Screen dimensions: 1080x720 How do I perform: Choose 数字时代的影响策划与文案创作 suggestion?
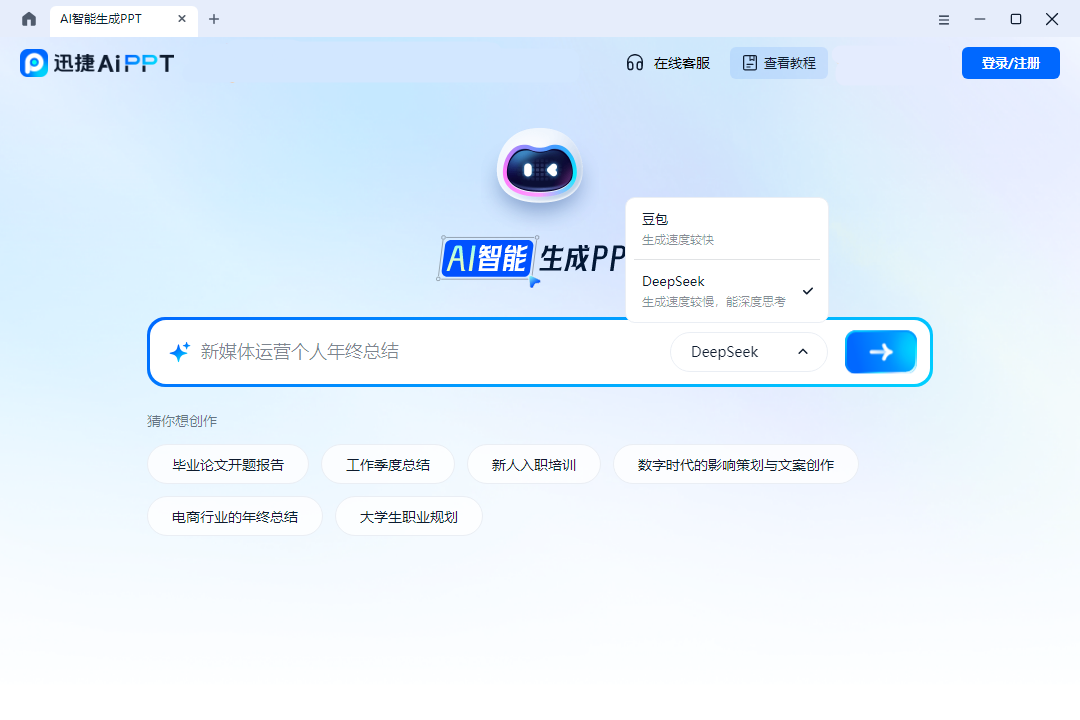(x=736, y=465)
